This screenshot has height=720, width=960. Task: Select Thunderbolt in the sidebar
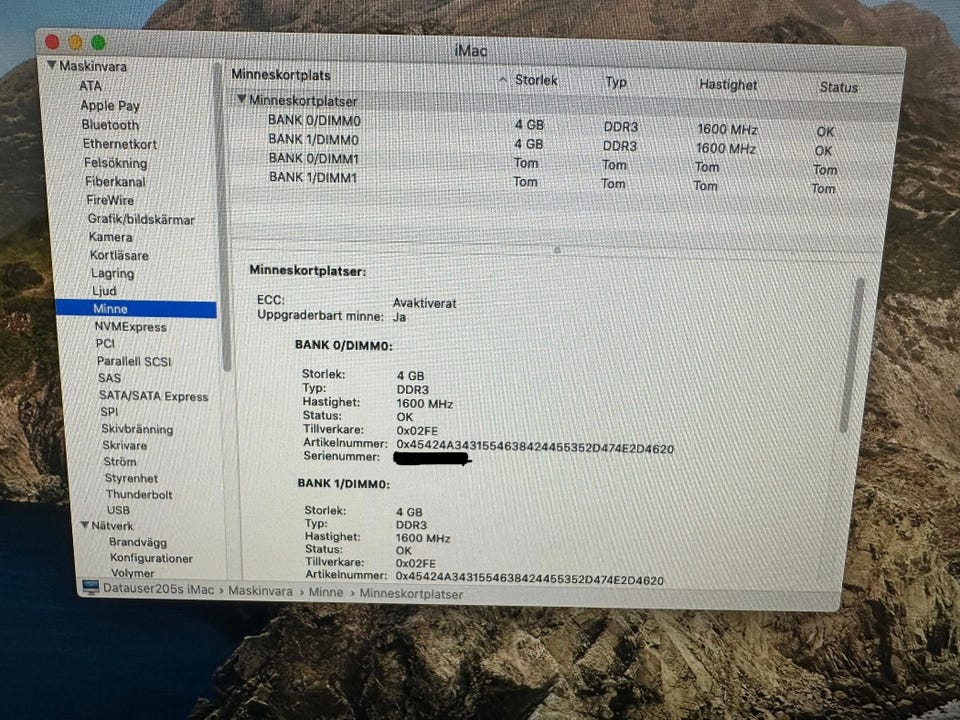[x=139, y=494]
